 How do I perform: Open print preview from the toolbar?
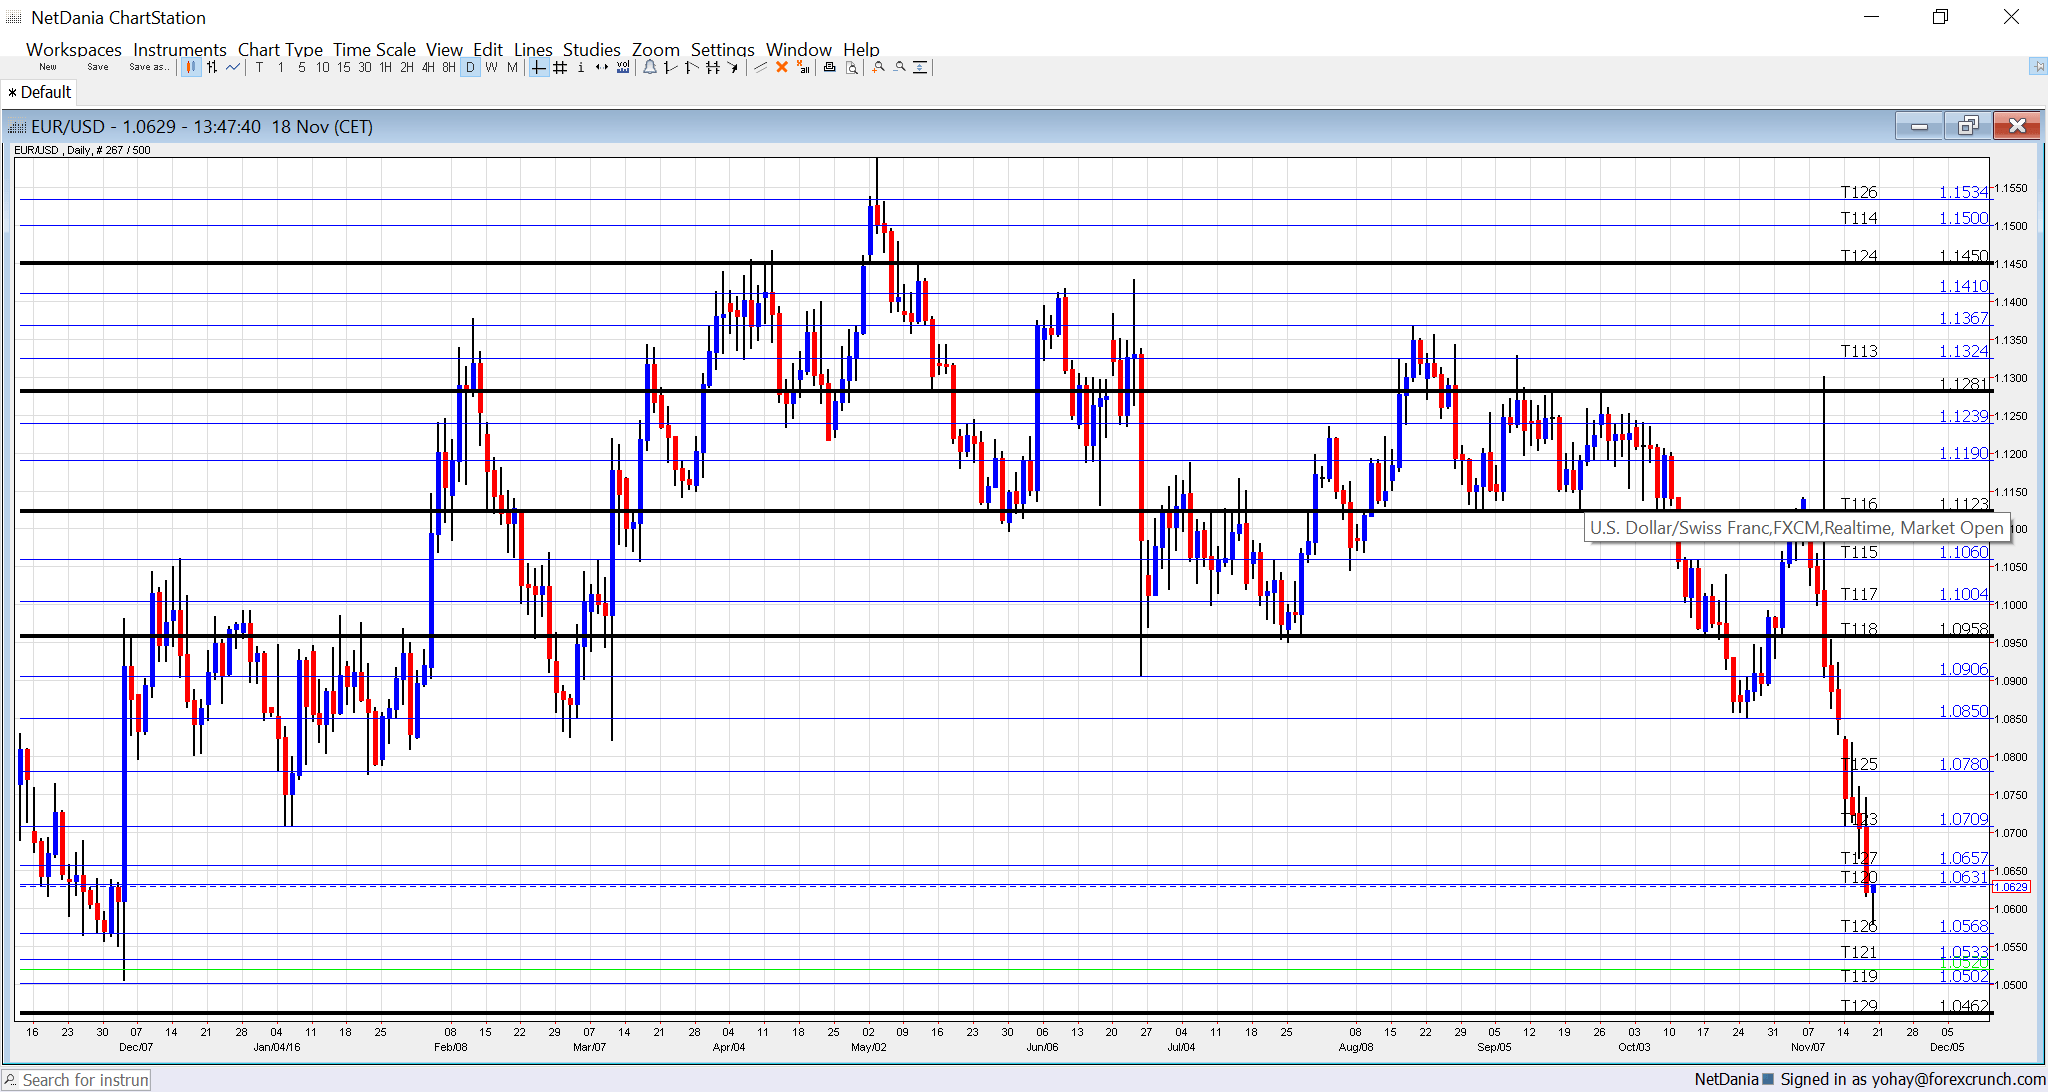pos(851,67)
